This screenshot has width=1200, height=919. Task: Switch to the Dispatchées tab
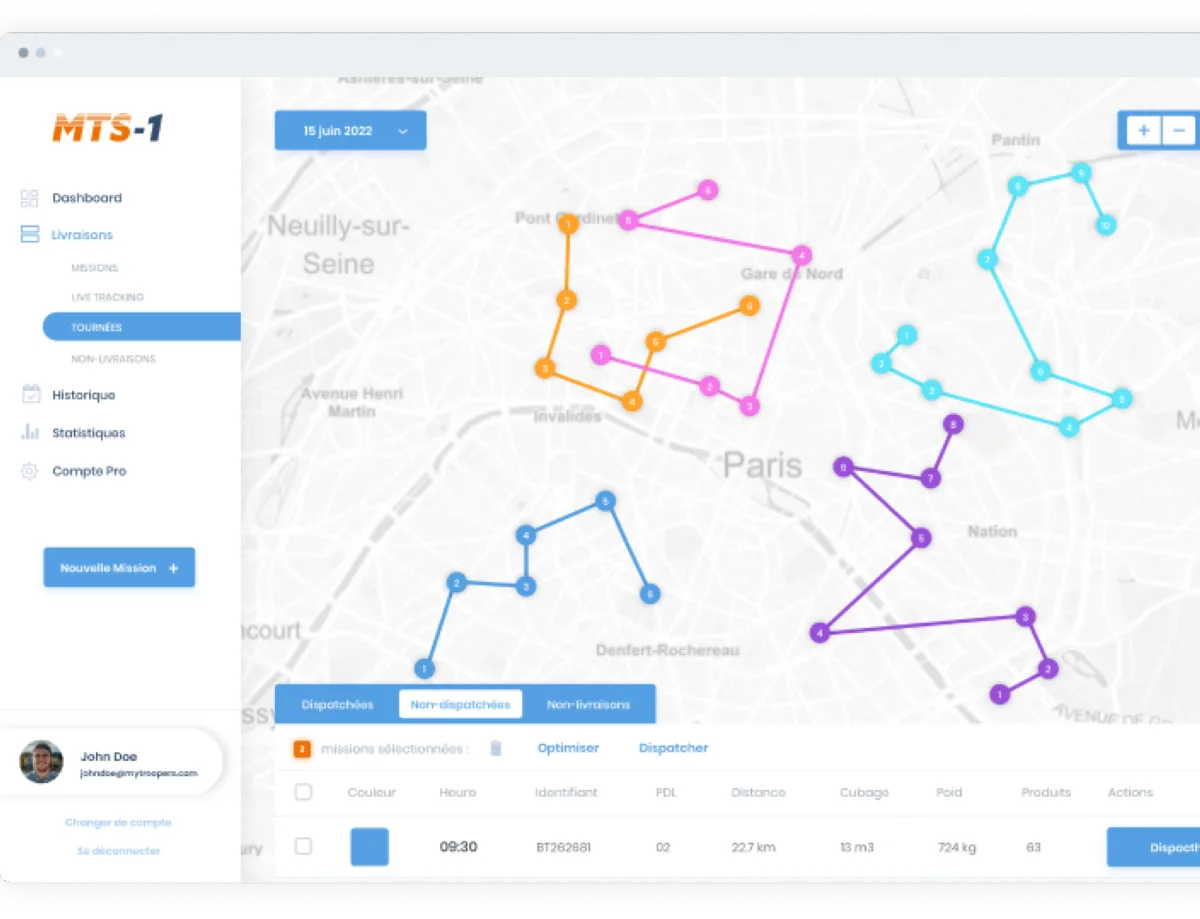coord(337,704)
